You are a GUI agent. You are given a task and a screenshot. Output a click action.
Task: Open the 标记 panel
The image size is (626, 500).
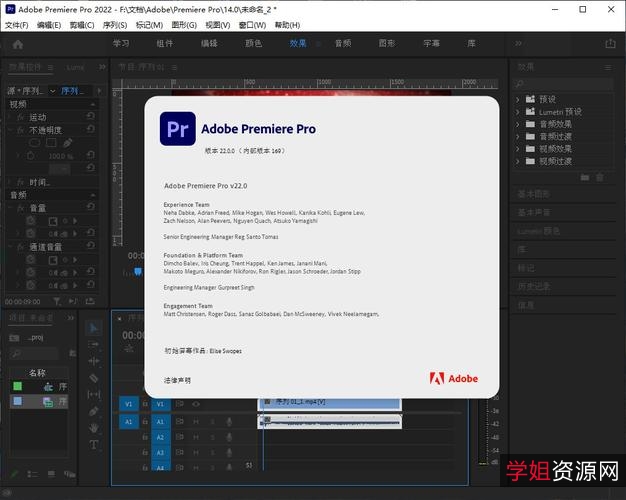tap(526, 268)
